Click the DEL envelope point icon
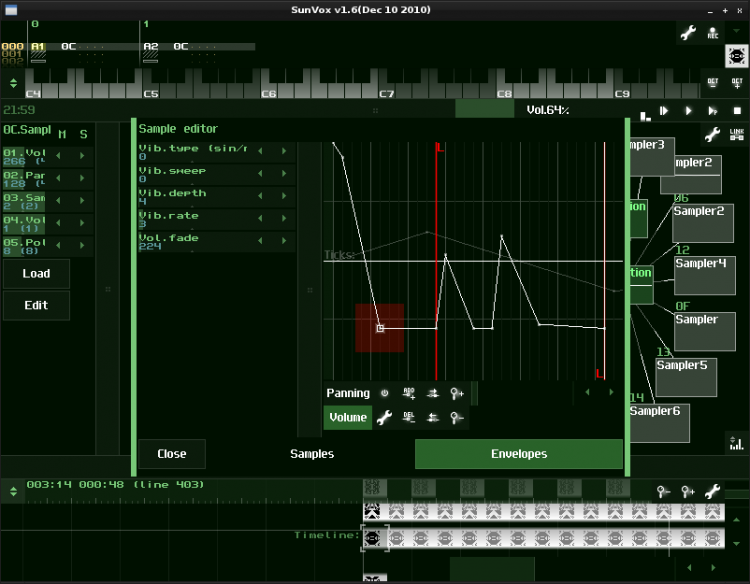 (409, 418)
